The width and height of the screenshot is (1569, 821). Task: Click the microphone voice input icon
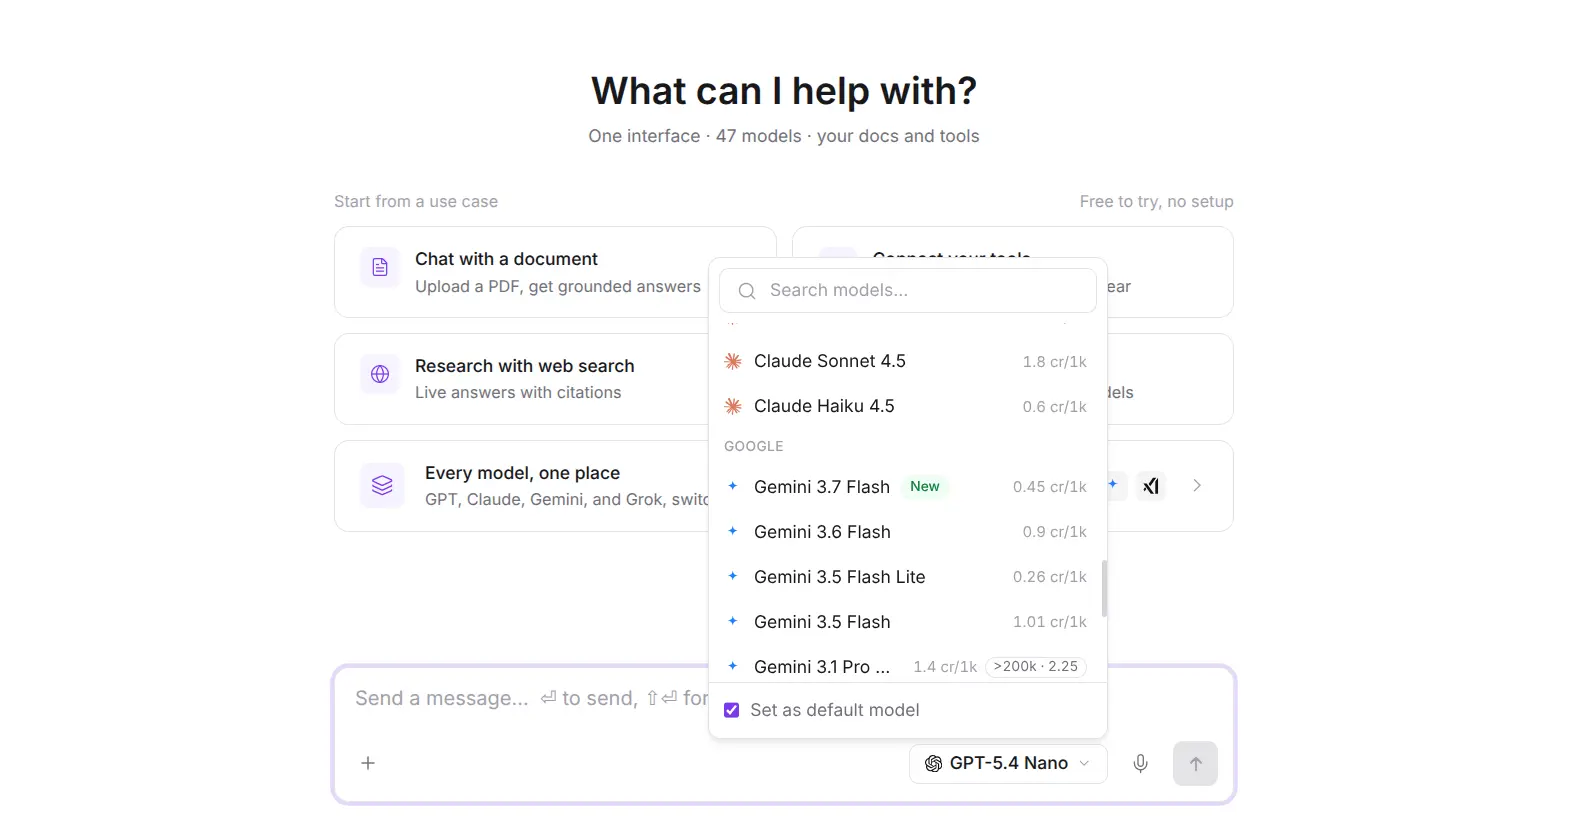[x=1140, y=764]
